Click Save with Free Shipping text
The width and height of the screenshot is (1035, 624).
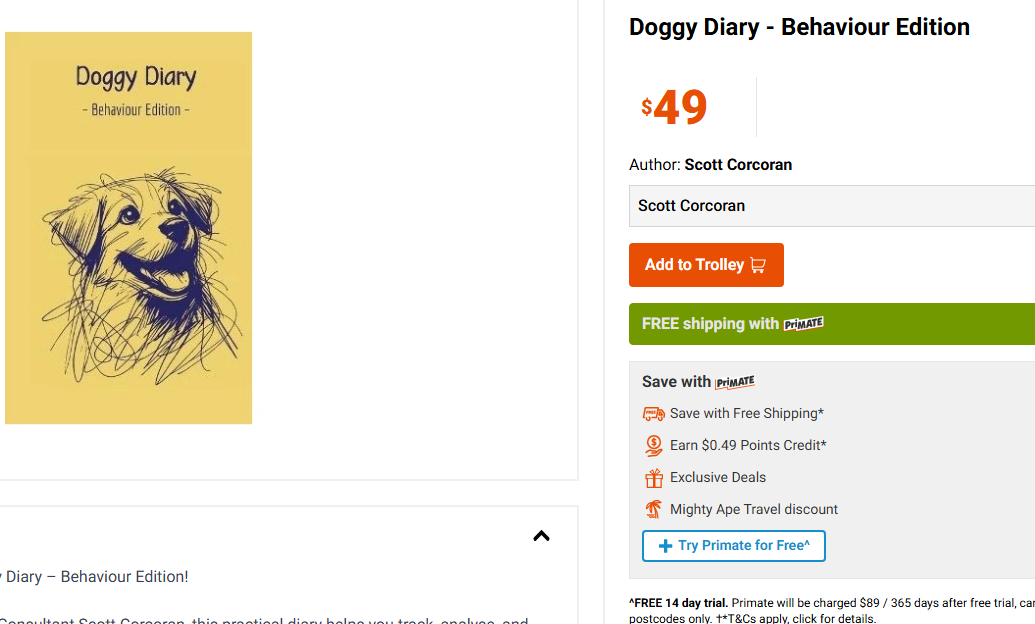(747, 414)
